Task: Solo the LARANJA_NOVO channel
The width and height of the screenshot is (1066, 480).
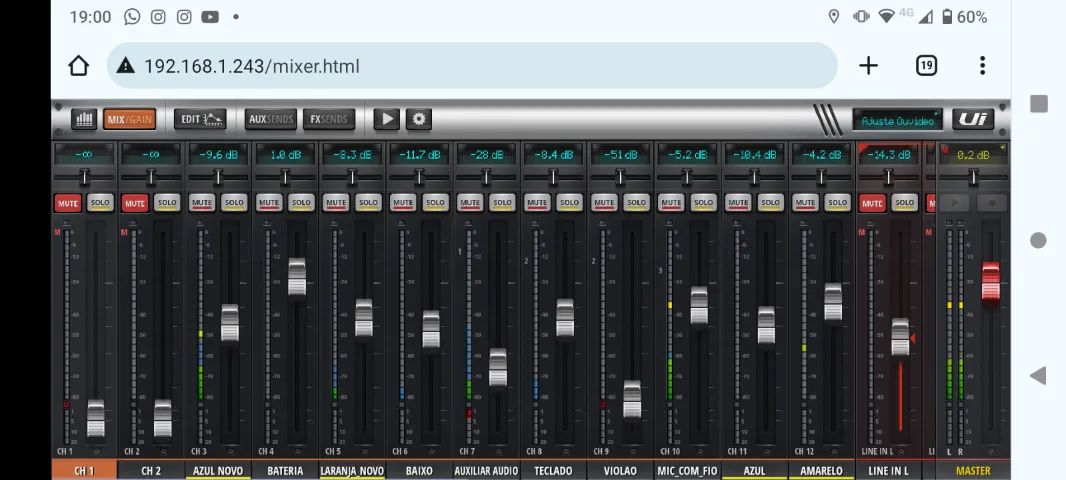Action: 368,203
